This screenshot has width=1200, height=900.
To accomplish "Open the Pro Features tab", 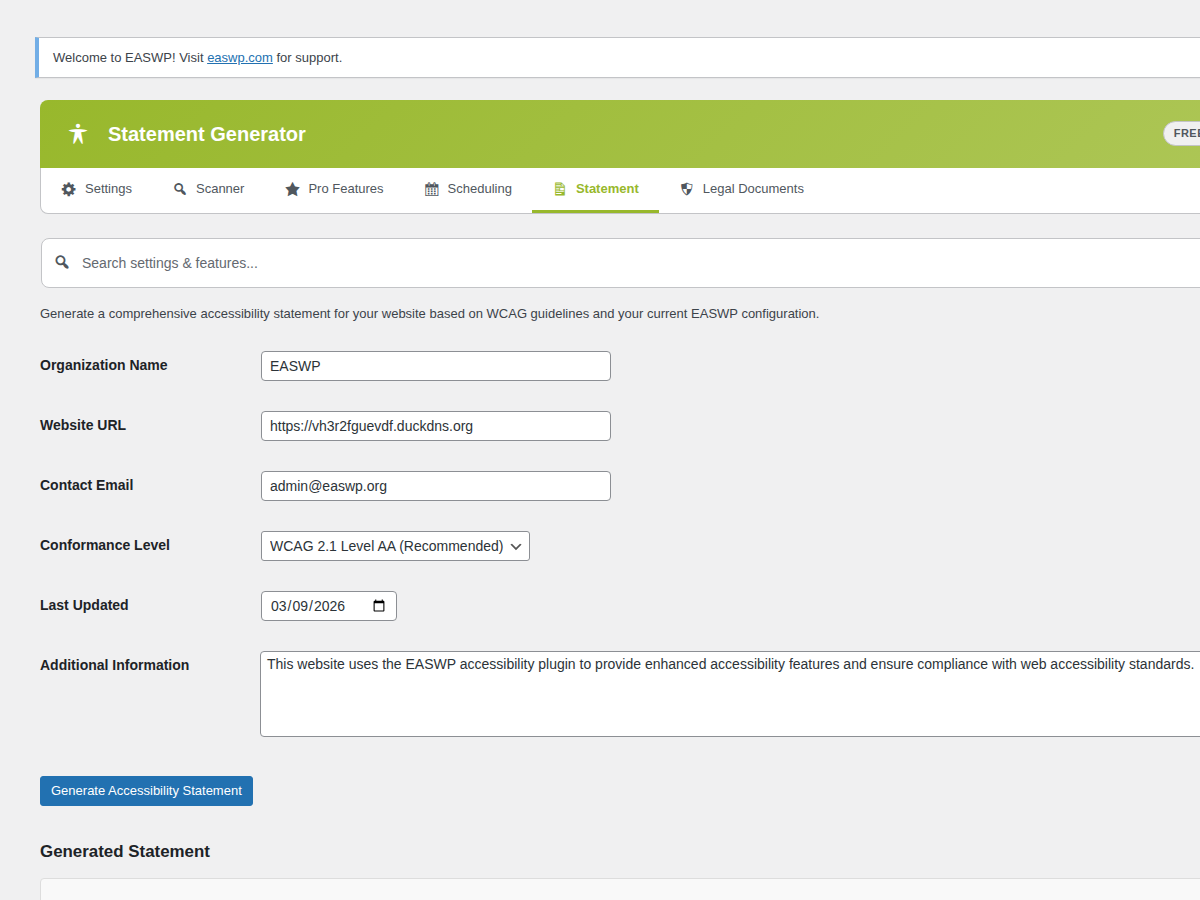I will coord(334,189).
